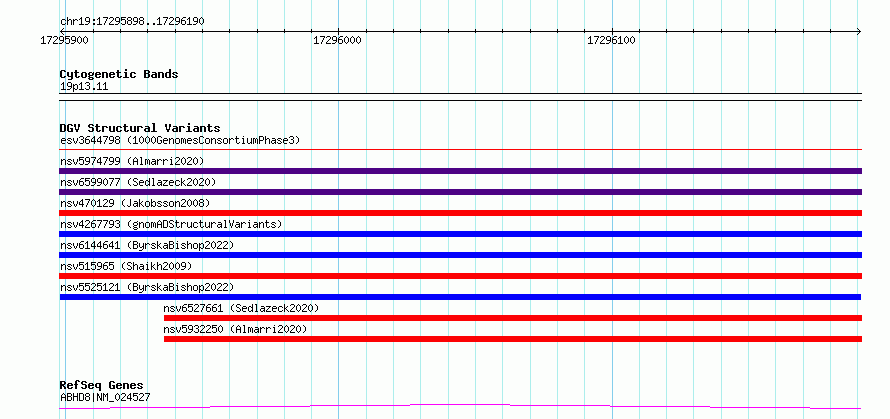The height and width of the screenshot is (419, 890).
Task: Open nsv6527661 (Sedlazeck2020) label
Action: pyautogui.click(x=242, y=308)
